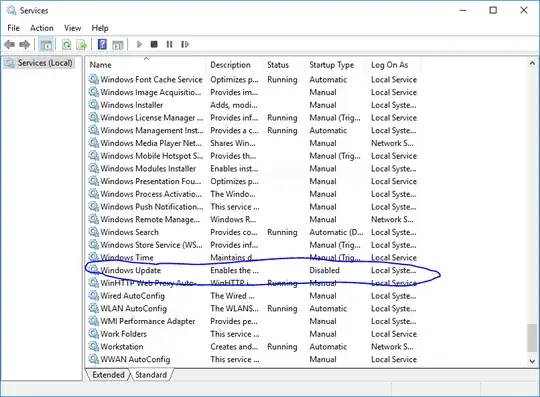Click 'Enables the ...' description of Windows Update
Screen dimensions: 540x397
click(234, 270)
